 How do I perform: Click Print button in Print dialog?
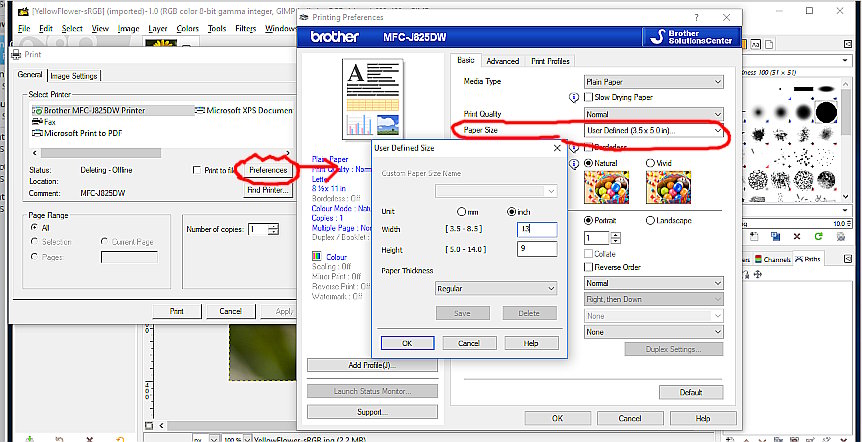tap(176, 311)
